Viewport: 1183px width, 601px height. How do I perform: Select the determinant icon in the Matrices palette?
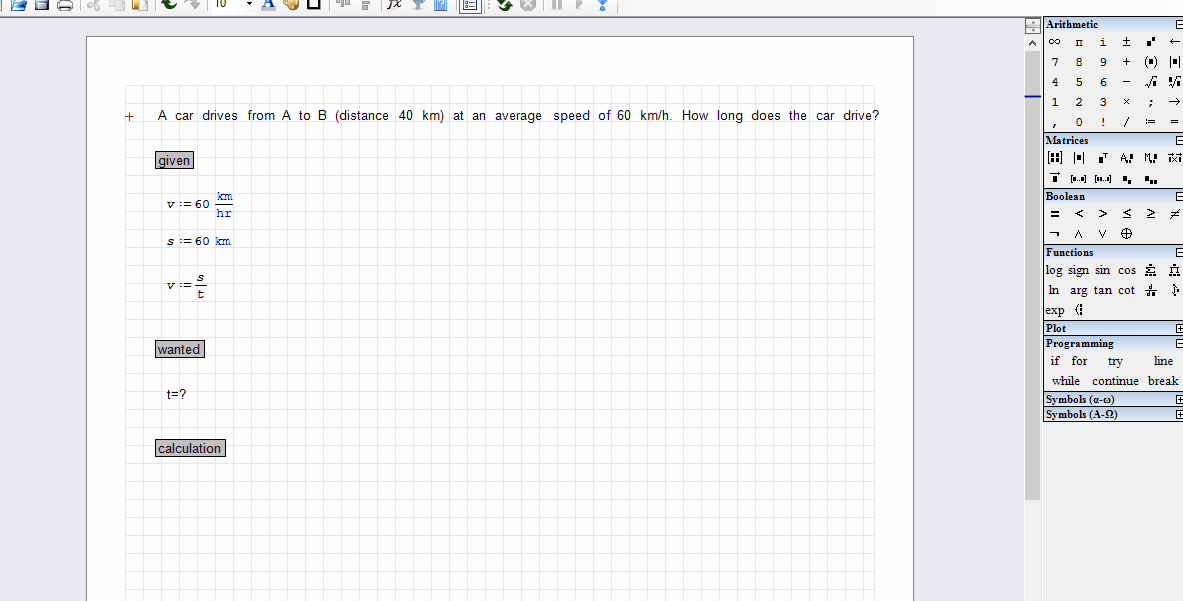(x=1079, y=155)
